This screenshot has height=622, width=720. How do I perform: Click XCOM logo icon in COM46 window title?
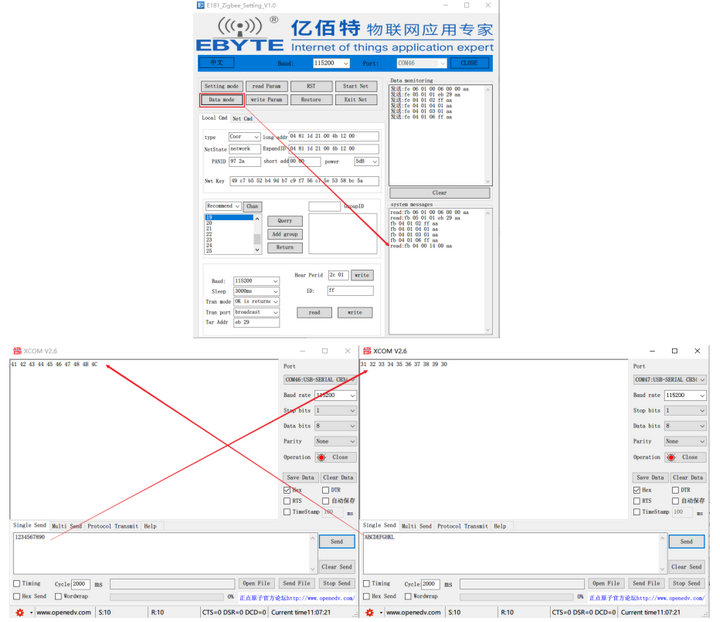click(x=17, y=351)
